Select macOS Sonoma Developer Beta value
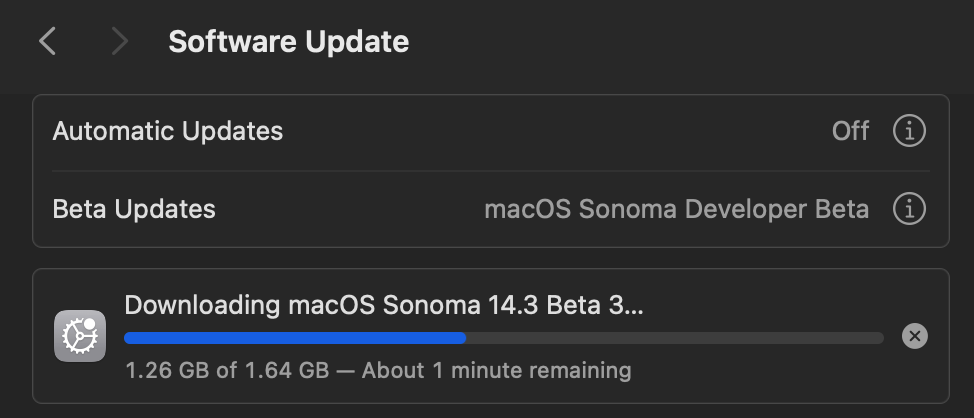 tap(676, 209)
